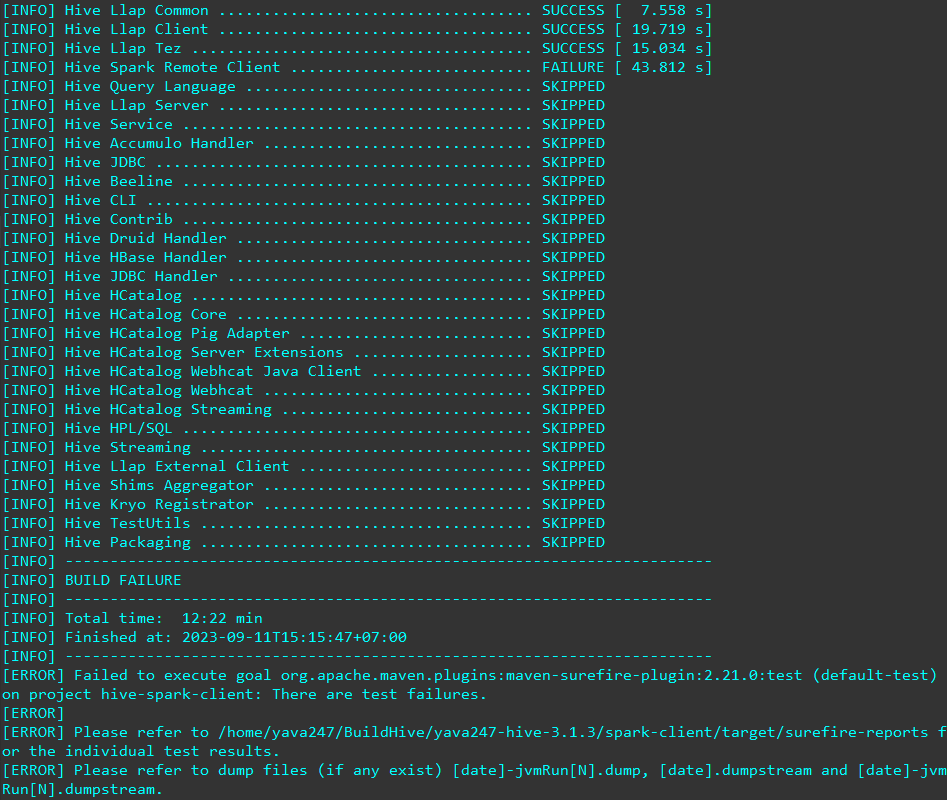Click the Finished at timestamp line
The height and width of the screenshot is (800, 947).
[x=236, y=637]
